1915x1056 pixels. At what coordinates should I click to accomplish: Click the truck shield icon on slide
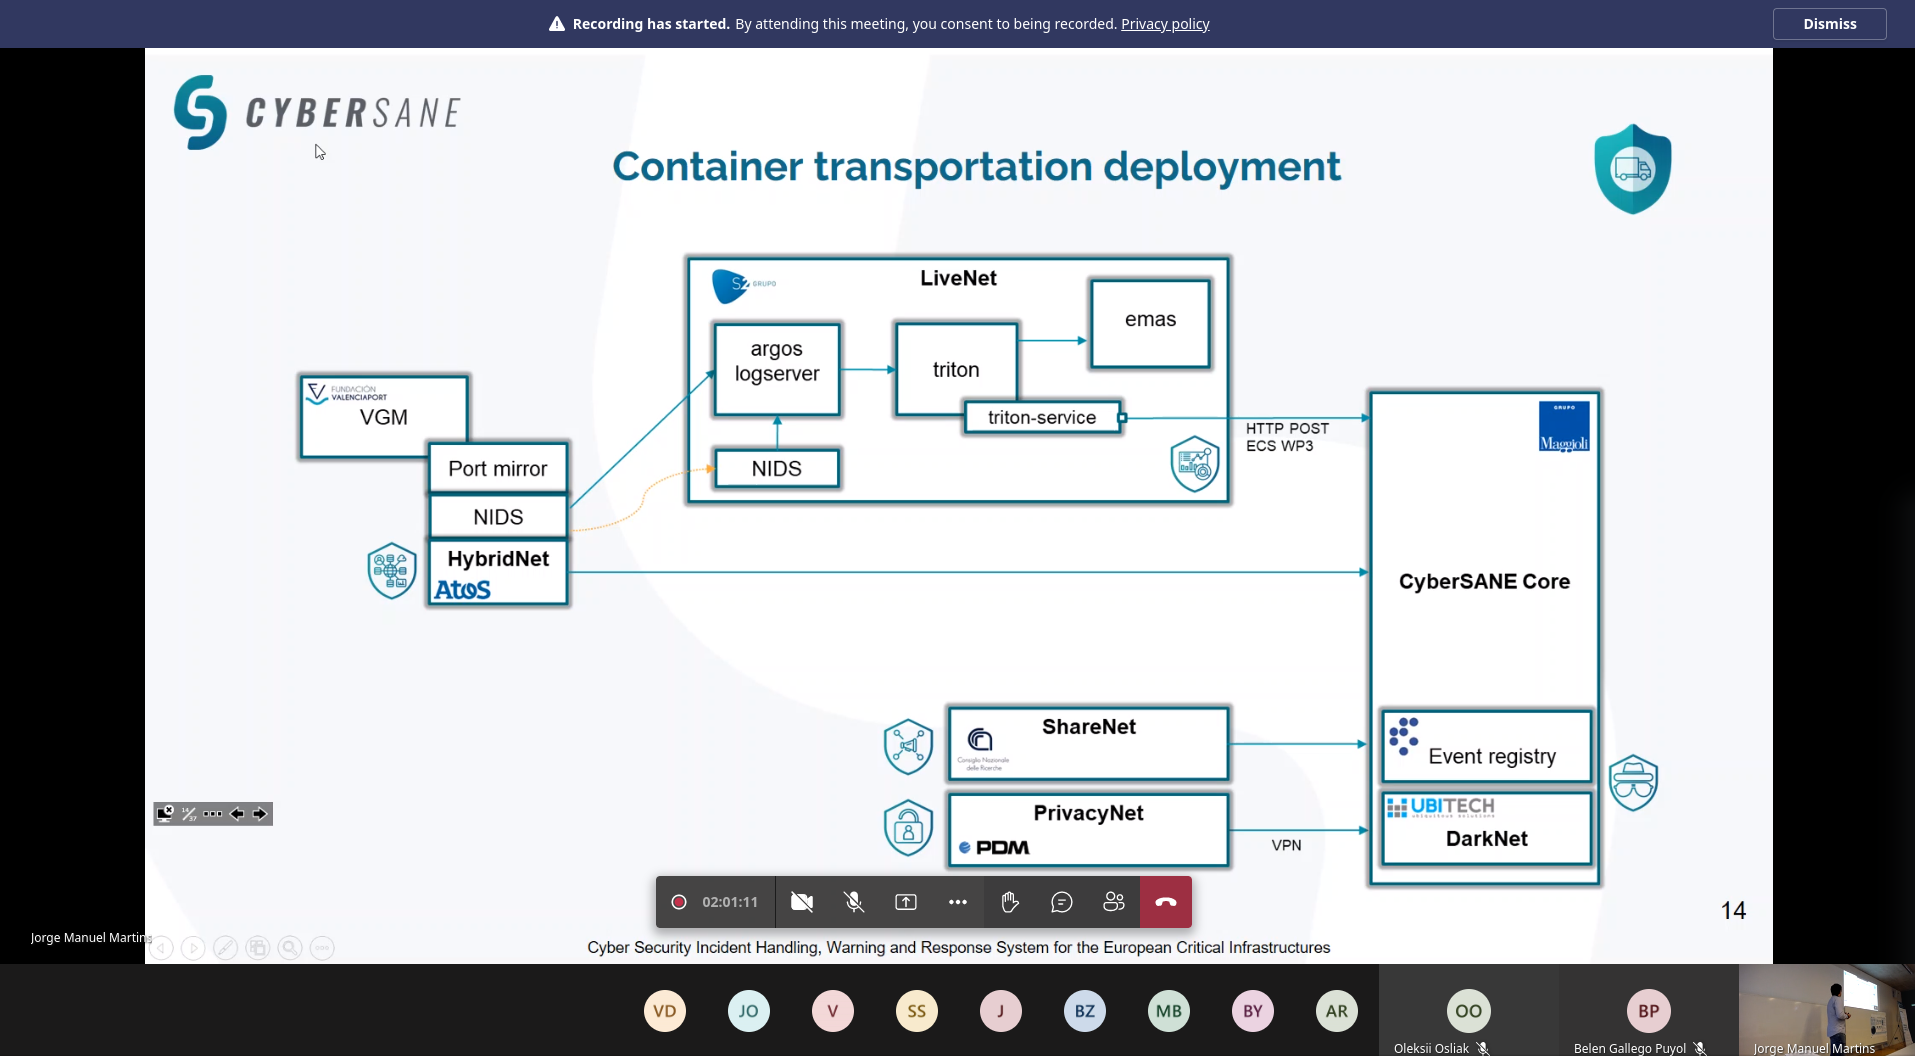coord(1632,169)
